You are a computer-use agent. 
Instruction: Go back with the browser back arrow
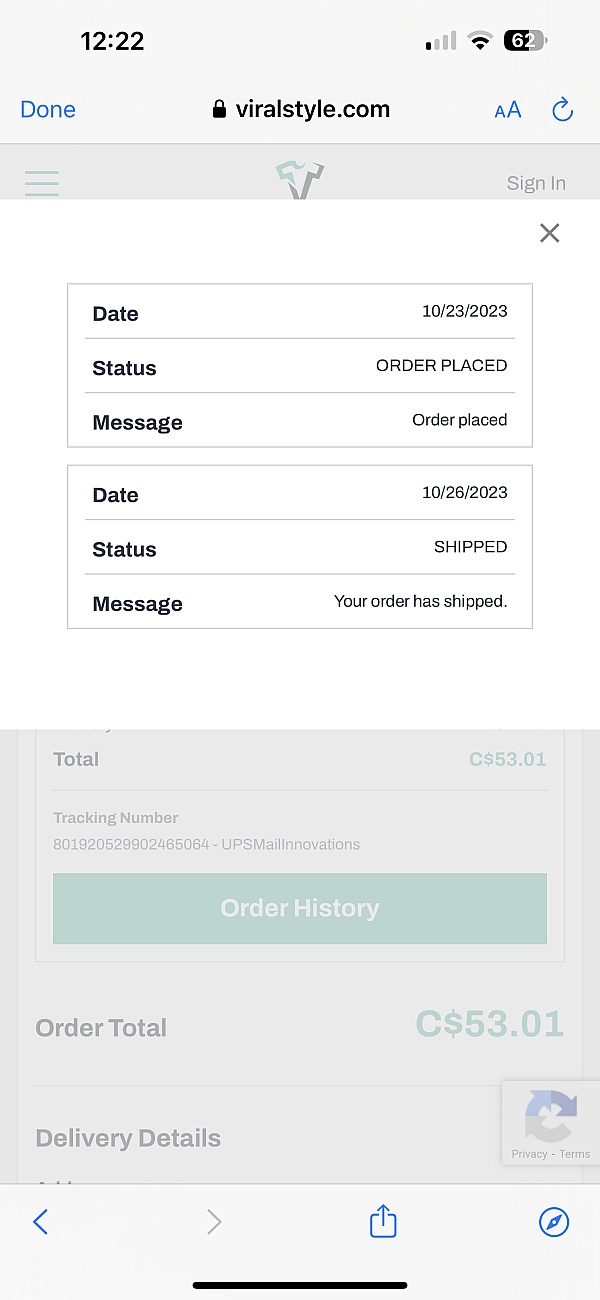coord(41,1221)
